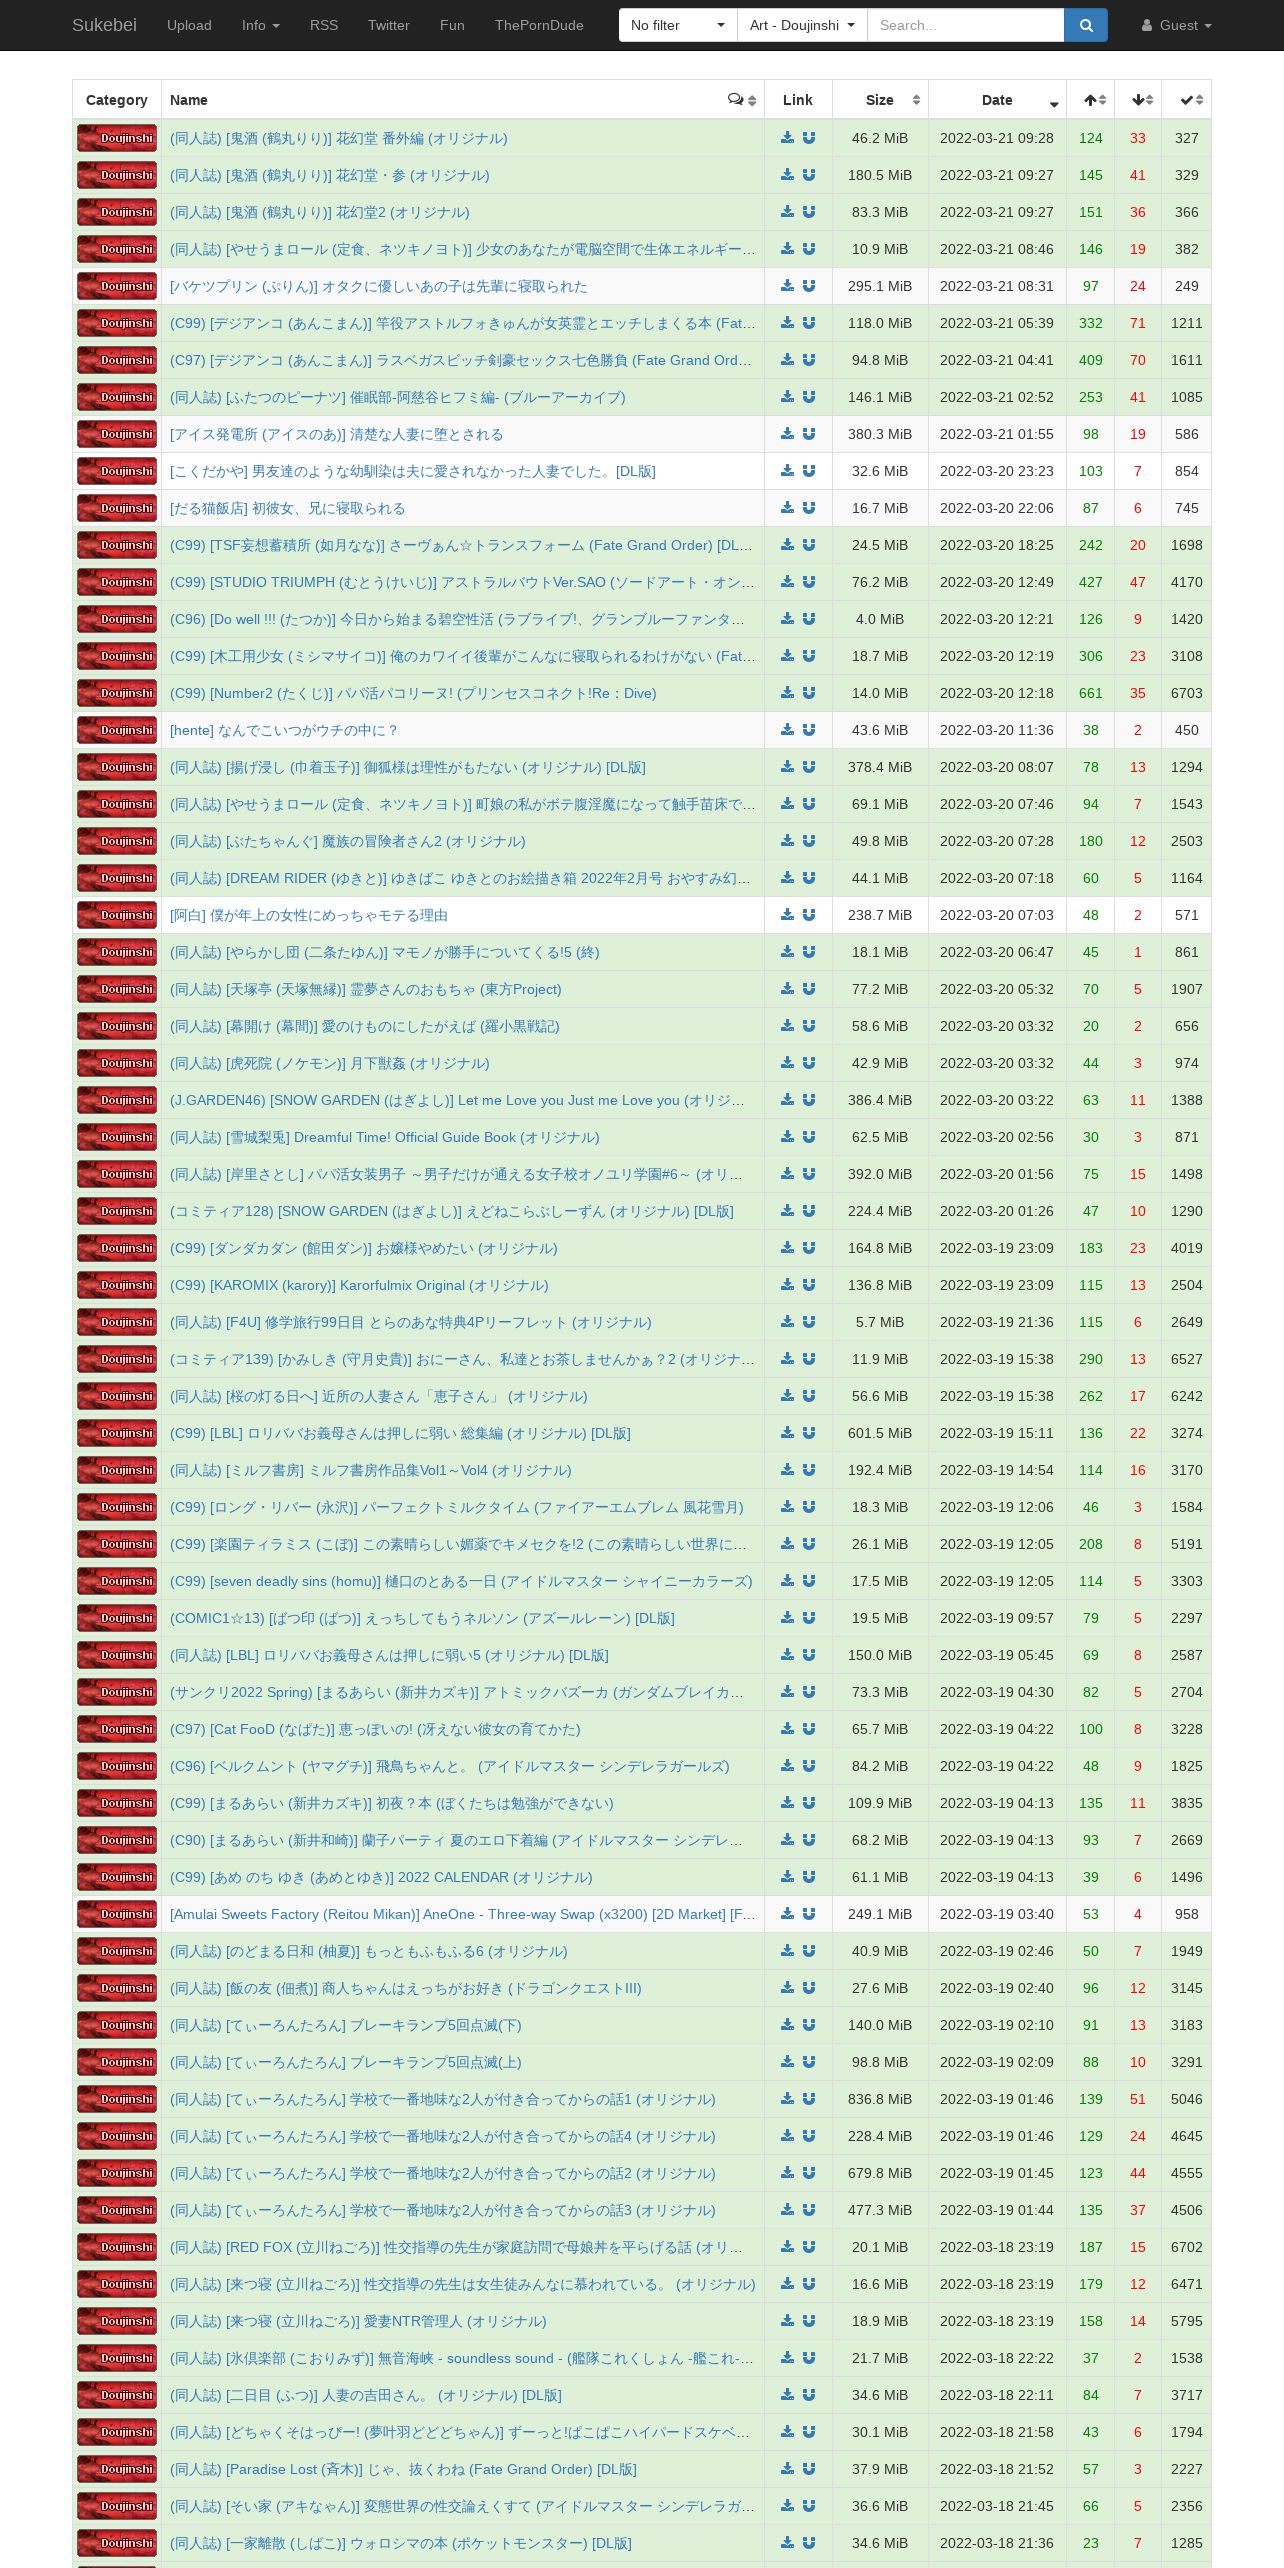Viewport: 1284px width, 2568px height.
Task: Open the '2022 CALENDAR' torrent entry
Action: [381, 1877]
